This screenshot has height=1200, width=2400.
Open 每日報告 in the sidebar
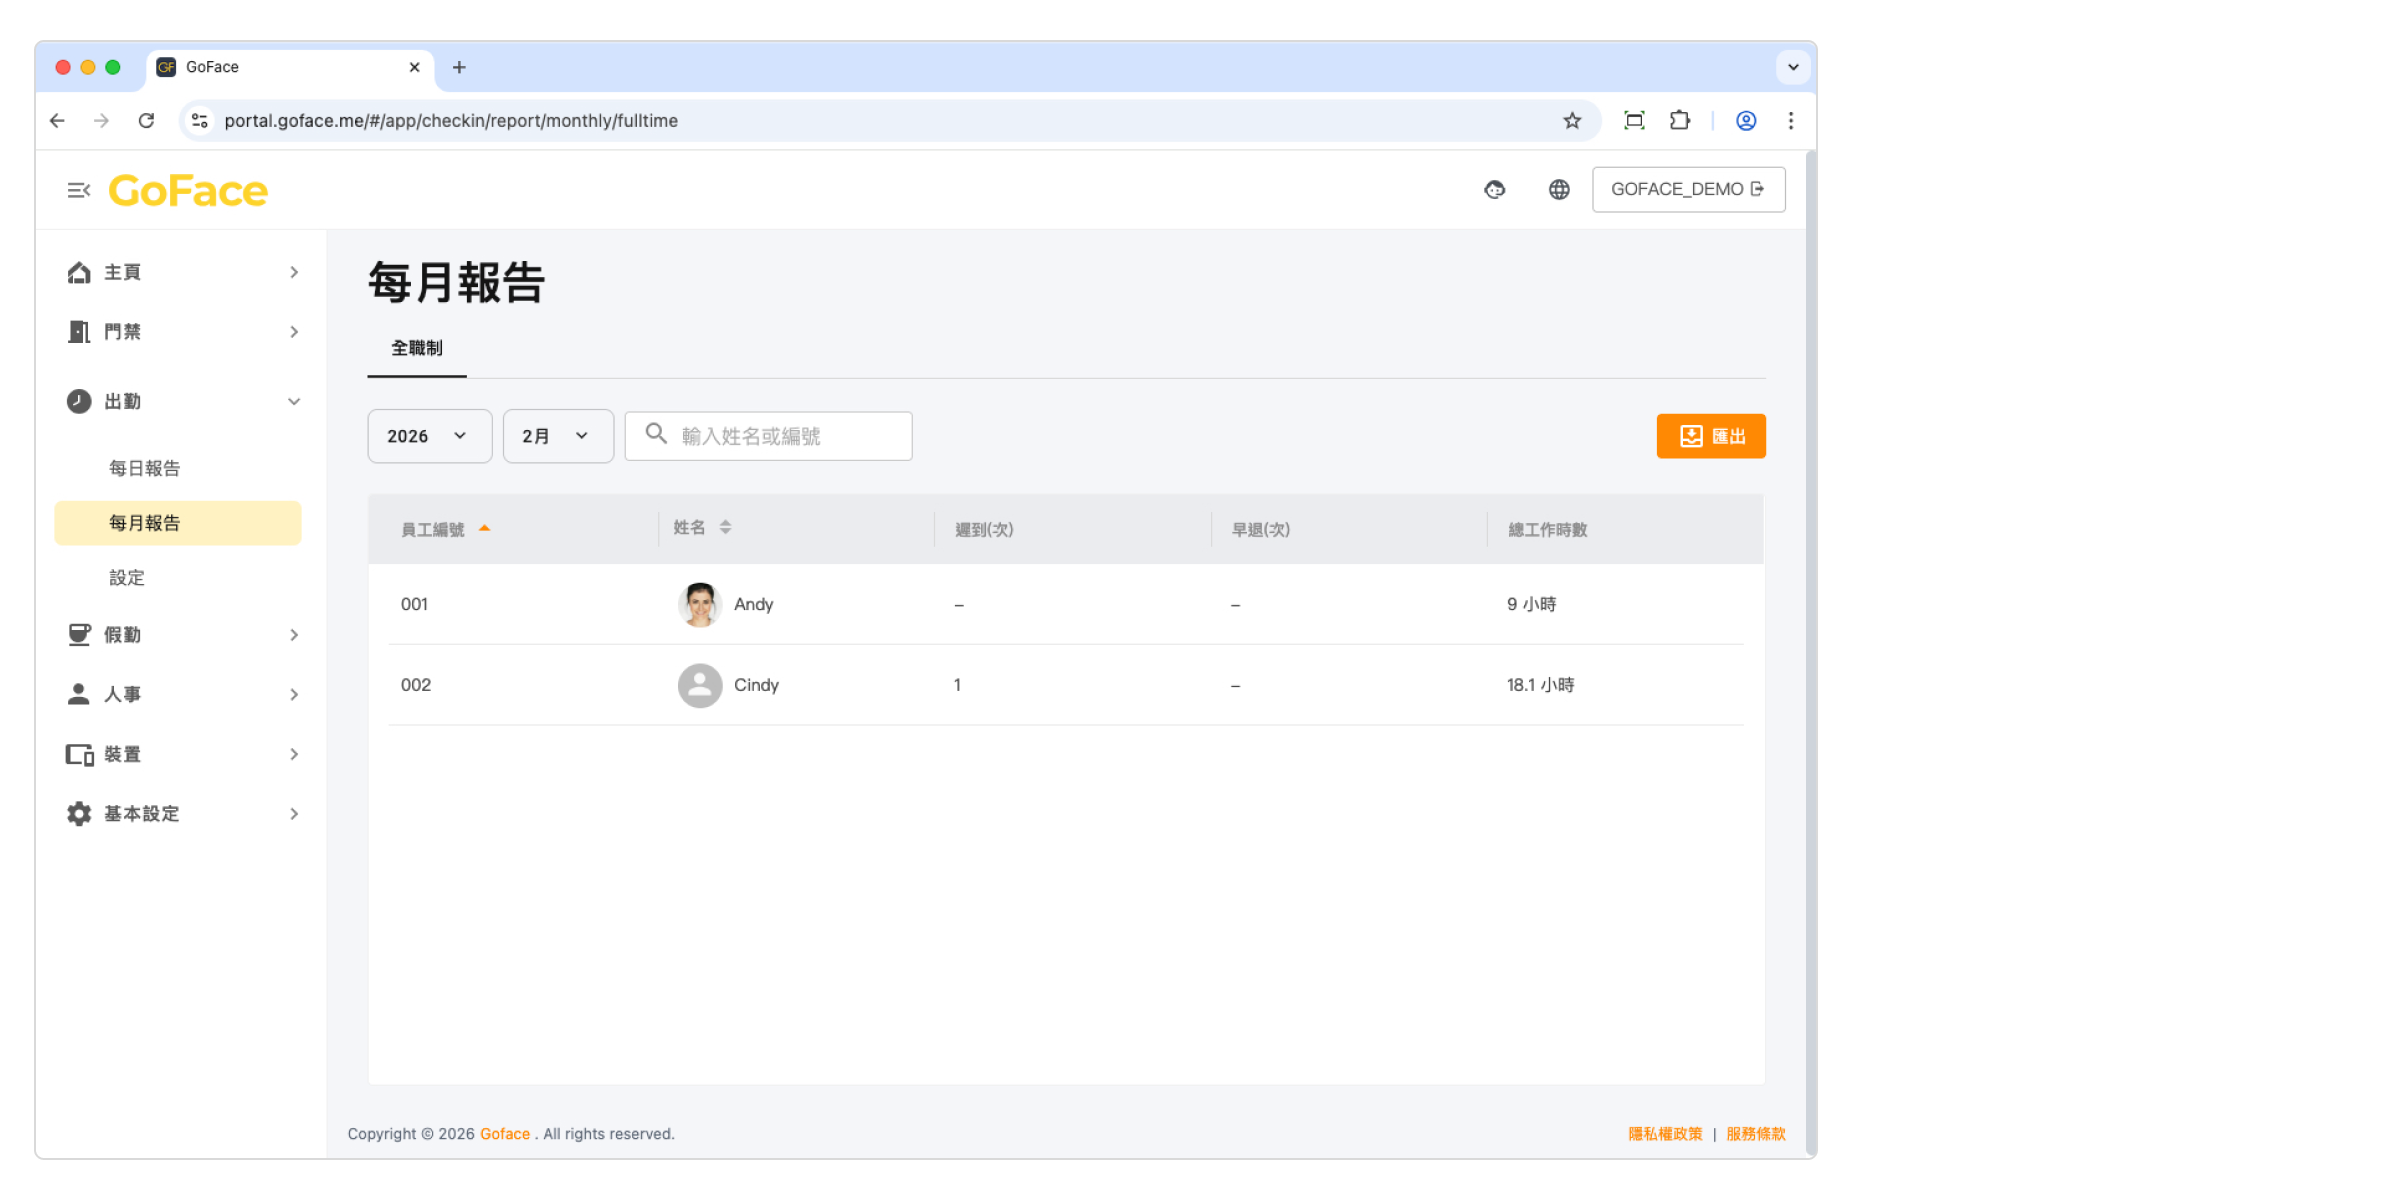145,468
